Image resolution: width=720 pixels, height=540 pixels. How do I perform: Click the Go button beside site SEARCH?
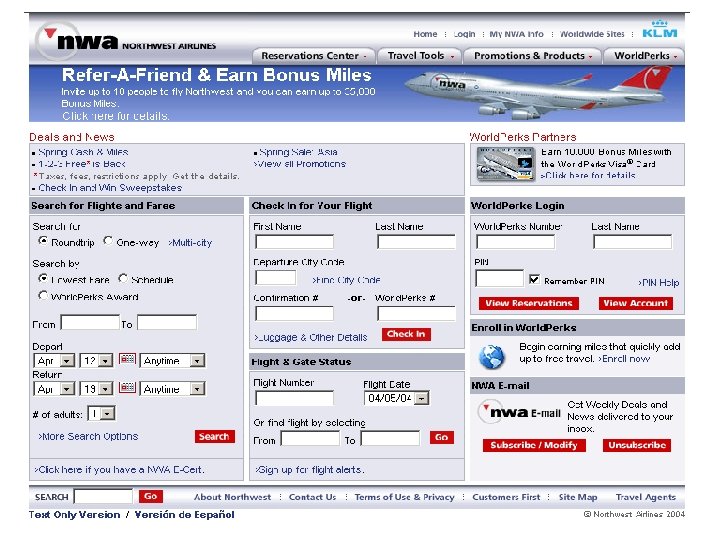point(151,496)
